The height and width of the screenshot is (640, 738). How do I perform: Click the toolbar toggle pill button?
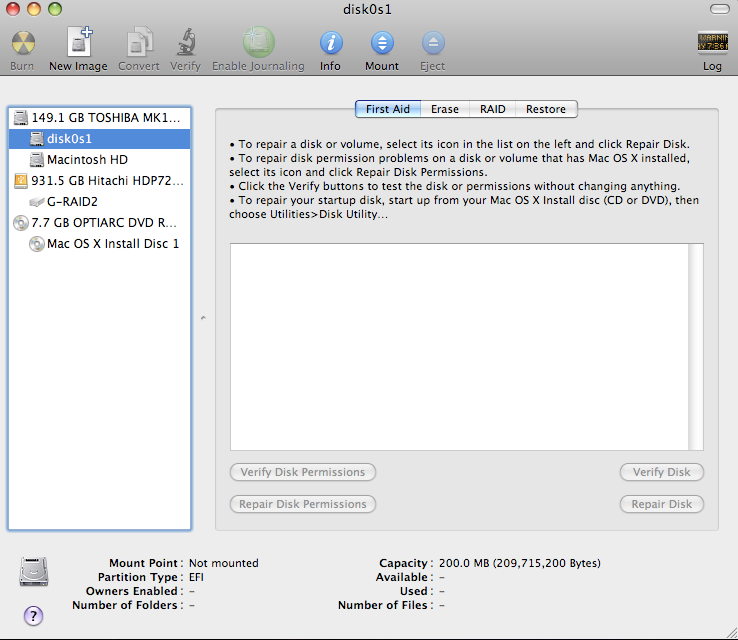[x=720, y=9]
